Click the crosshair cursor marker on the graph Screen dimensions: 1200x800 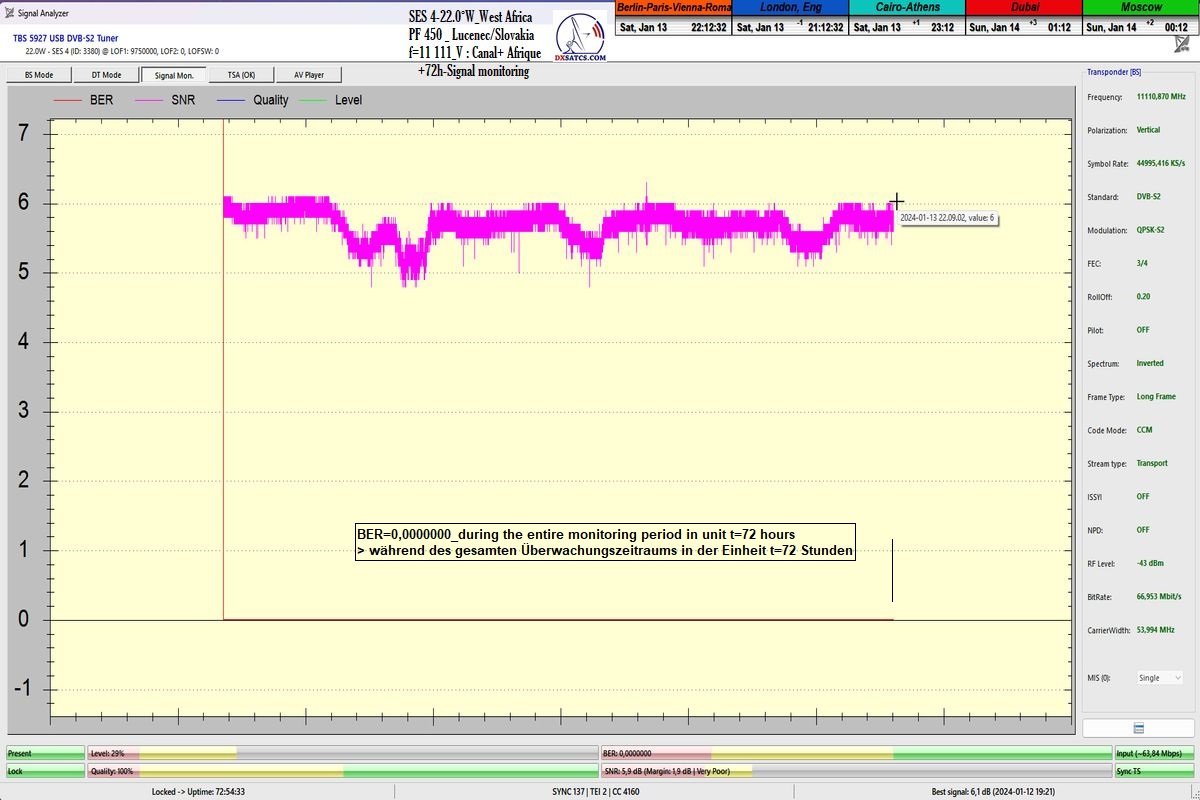[897, 203]
